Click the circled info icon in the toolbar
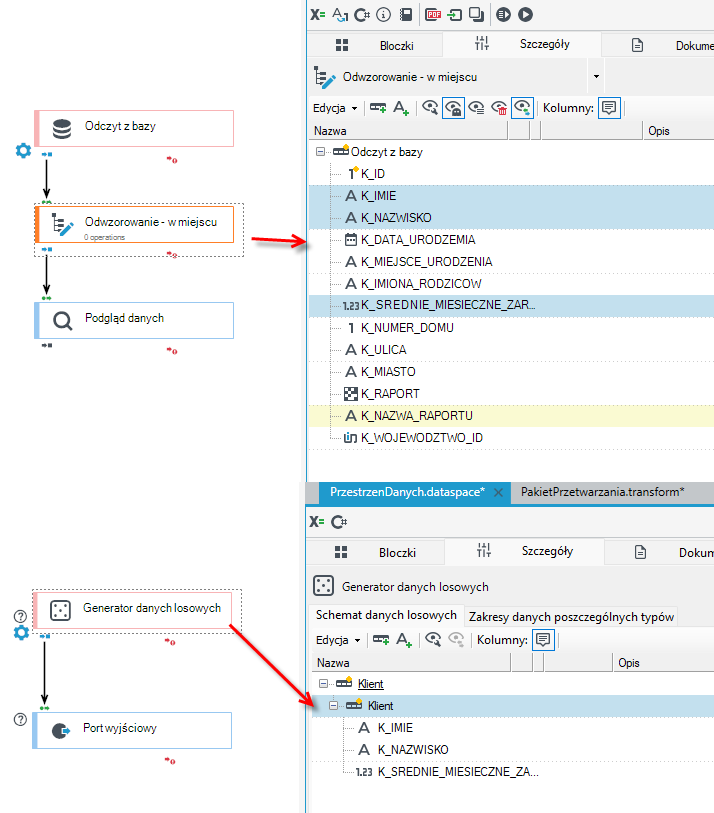 tap(383, 15)
